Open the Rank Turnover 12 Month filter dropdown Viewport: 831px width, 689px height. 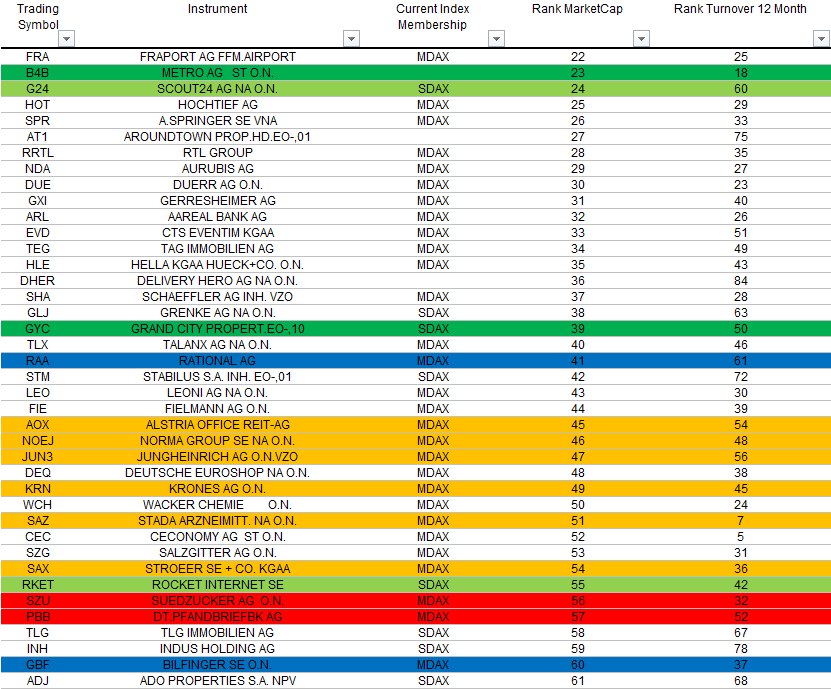821,39
